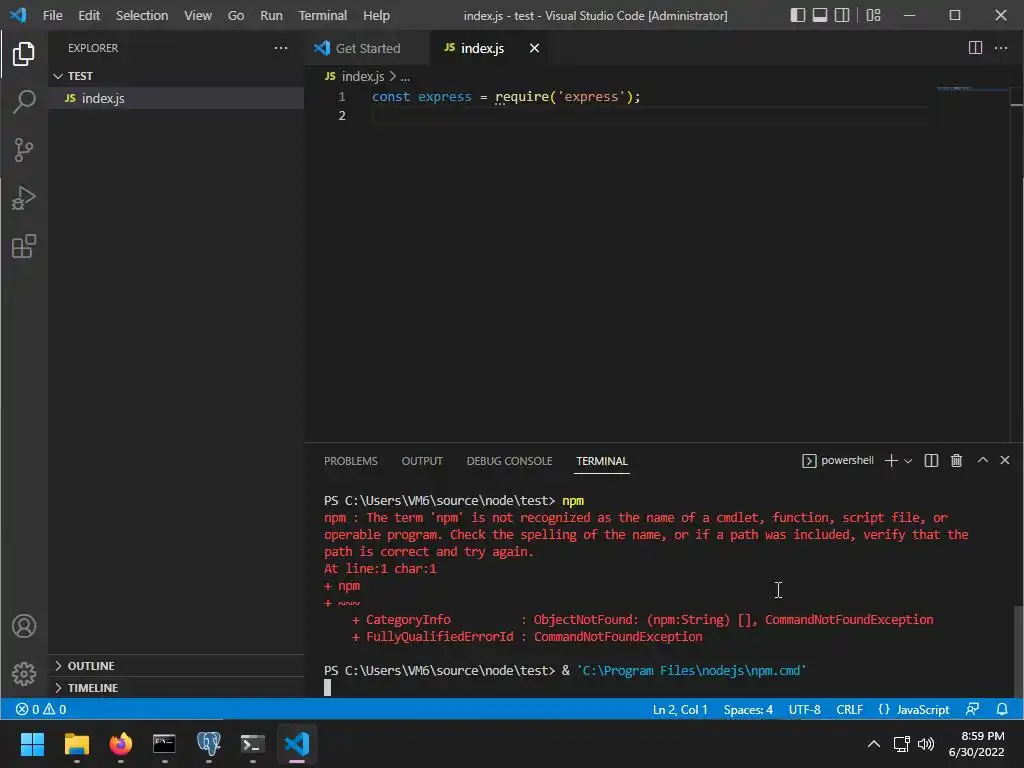Image resolution: width=1024 pixels, height=768 pixels.
Task: Switch to the PROBLEMS panel tab
Action: tap(351, 461)
